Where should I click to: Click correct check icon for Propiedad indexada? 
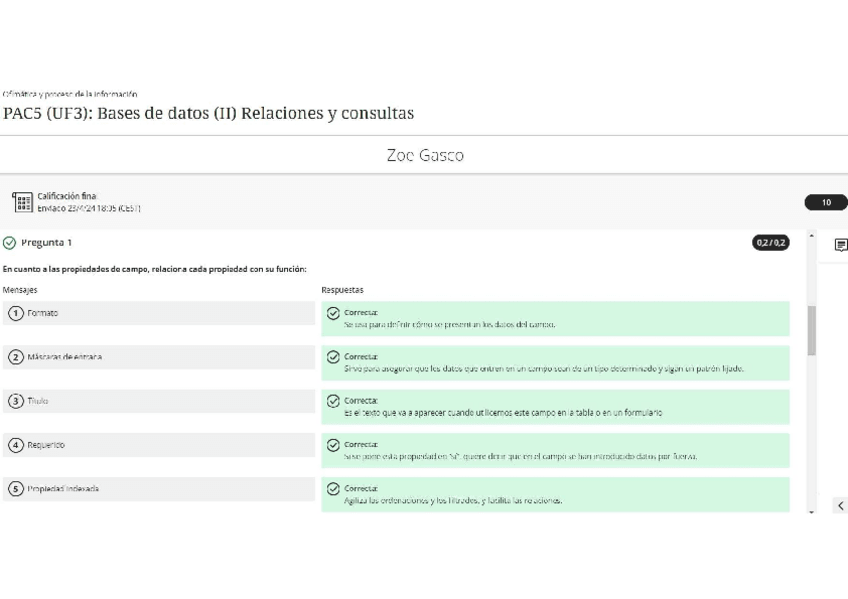click(333, 490)
